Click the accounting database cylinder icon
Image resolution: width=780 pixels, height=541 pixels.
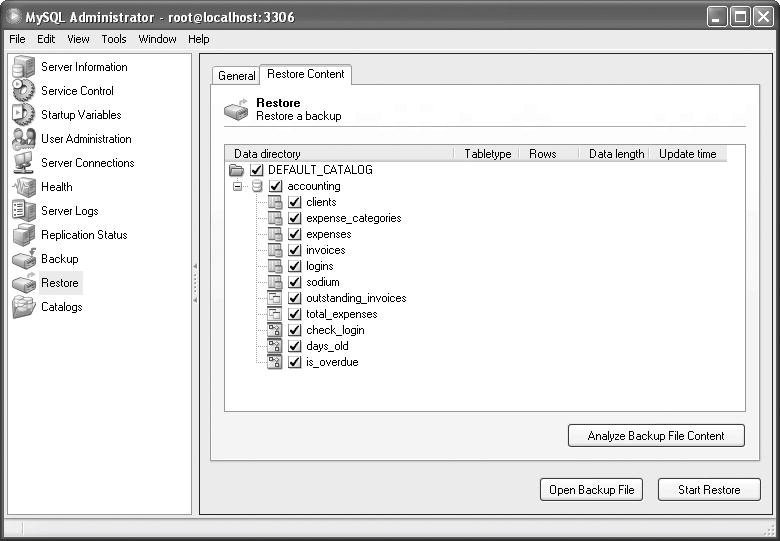[257, 186]
